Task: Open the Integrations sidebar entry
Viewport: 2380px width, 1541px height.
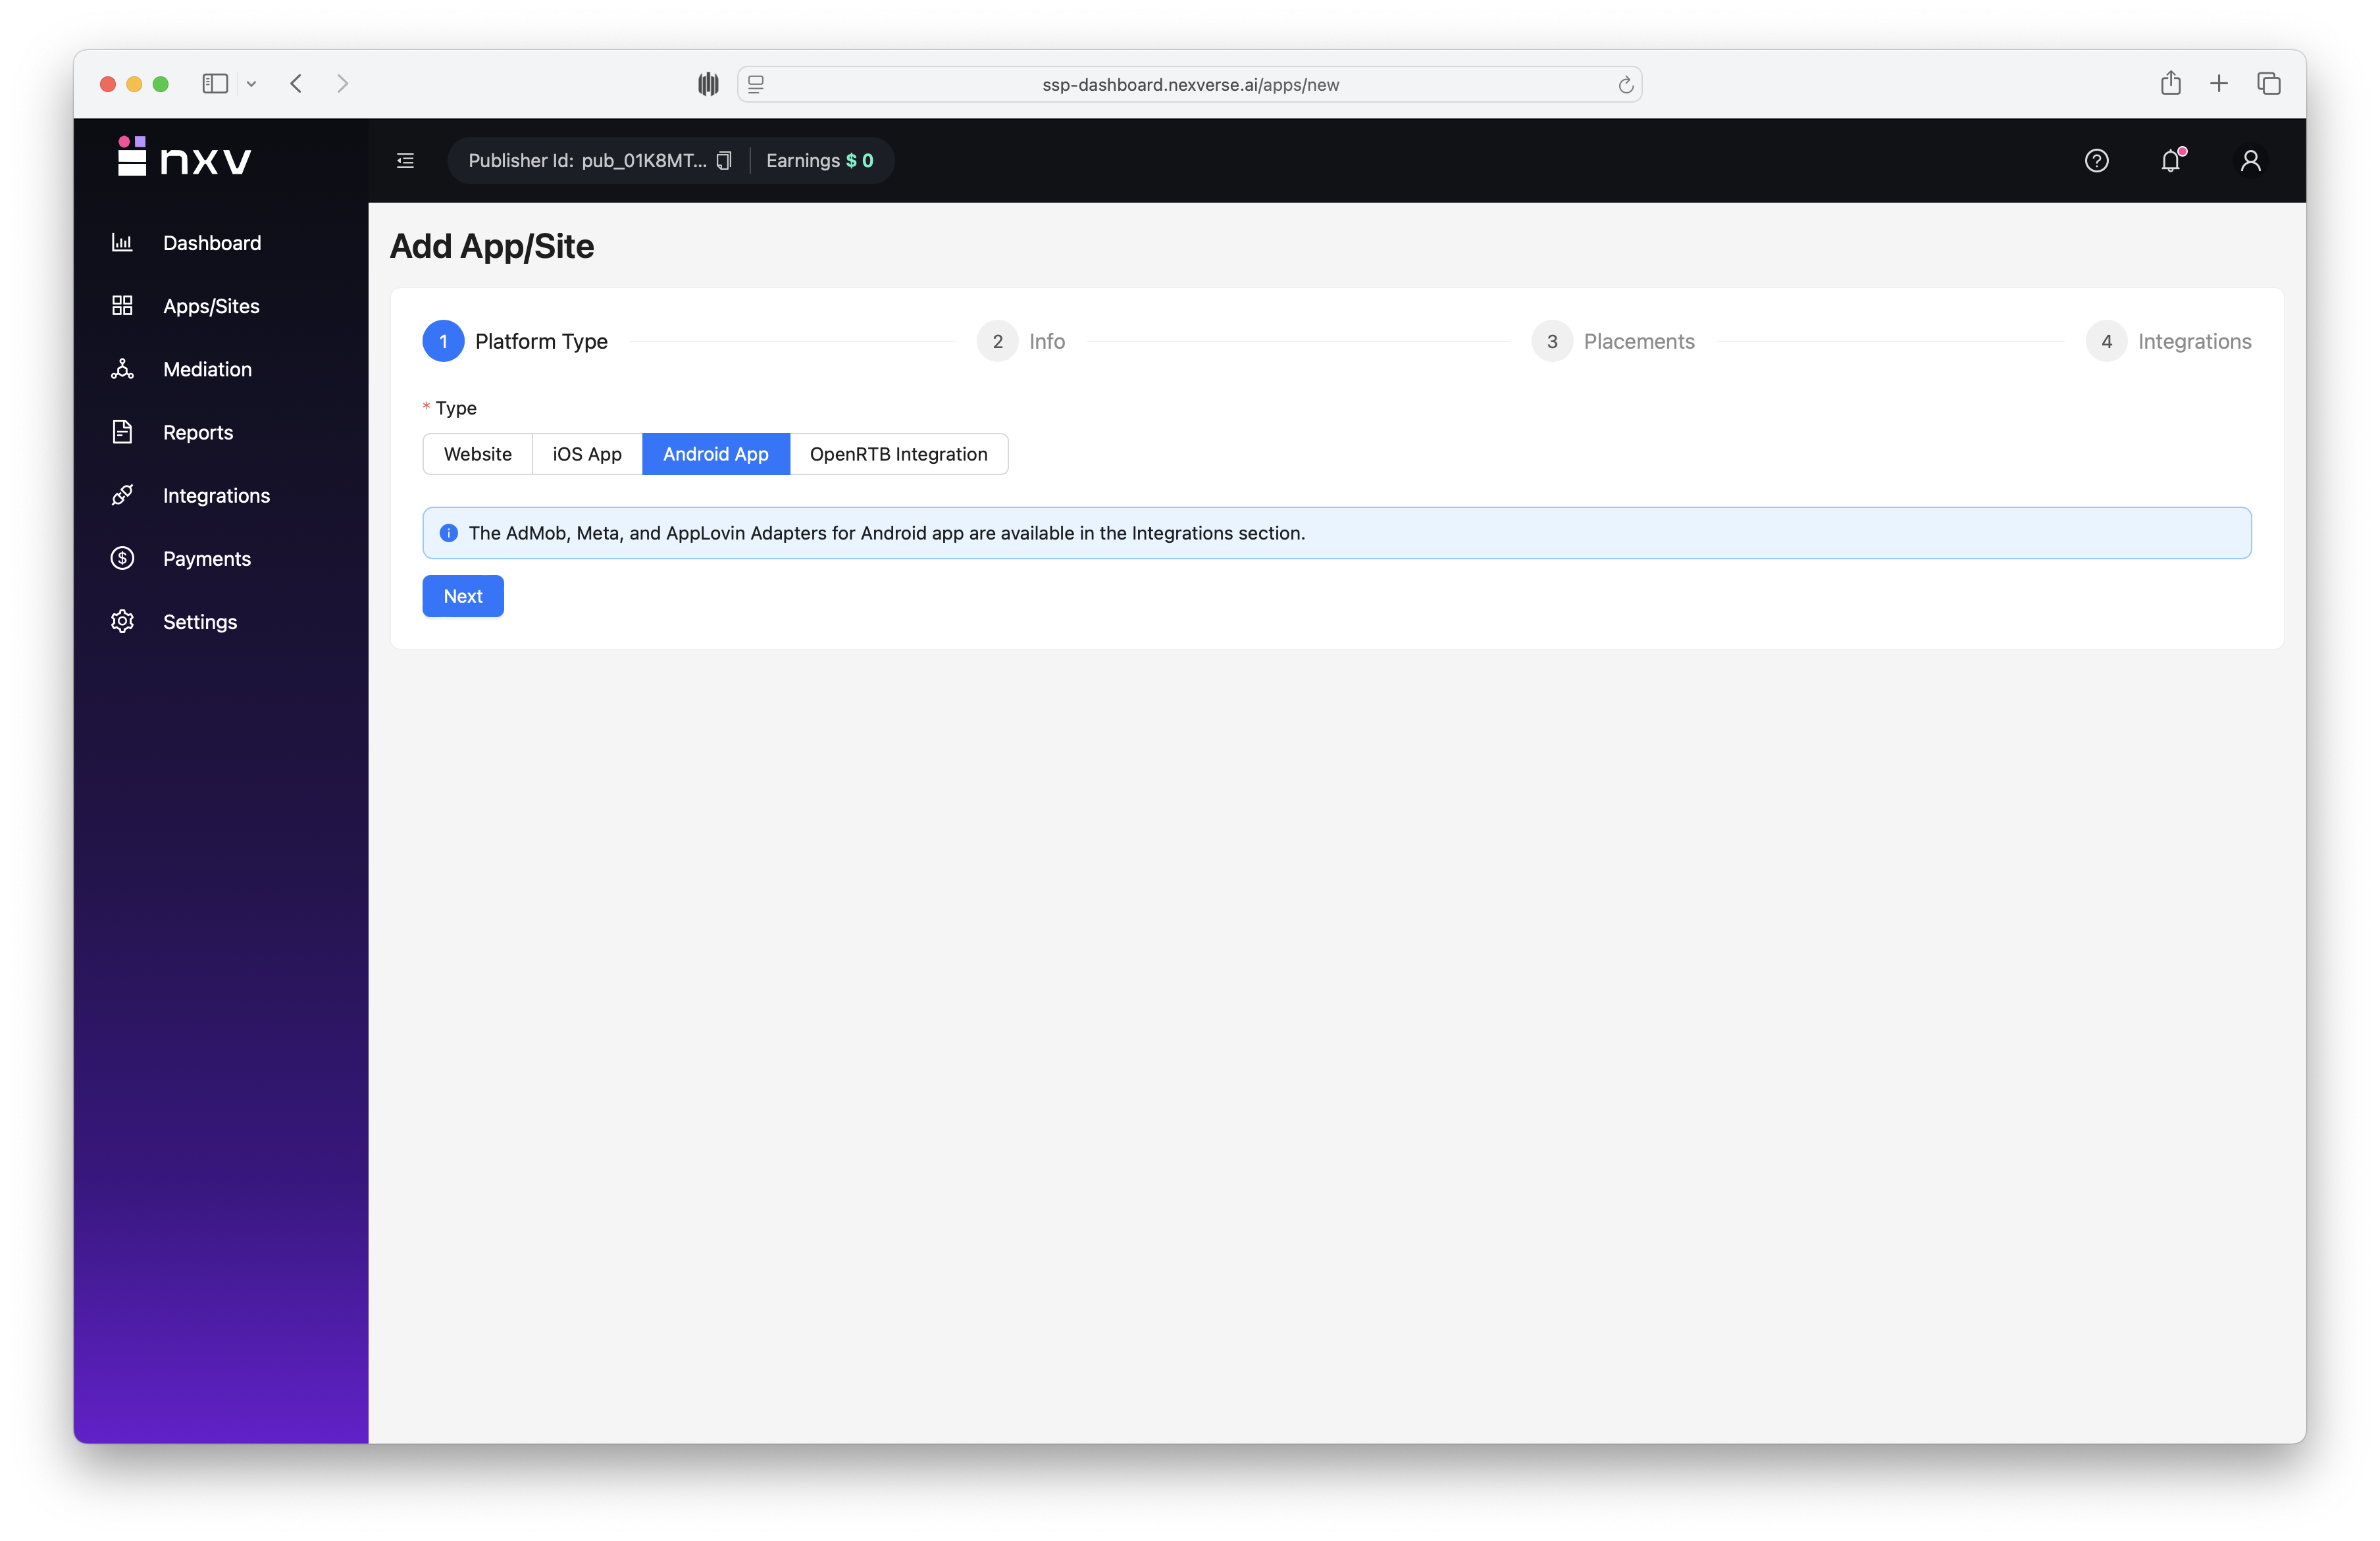Action: click(216, 494)
